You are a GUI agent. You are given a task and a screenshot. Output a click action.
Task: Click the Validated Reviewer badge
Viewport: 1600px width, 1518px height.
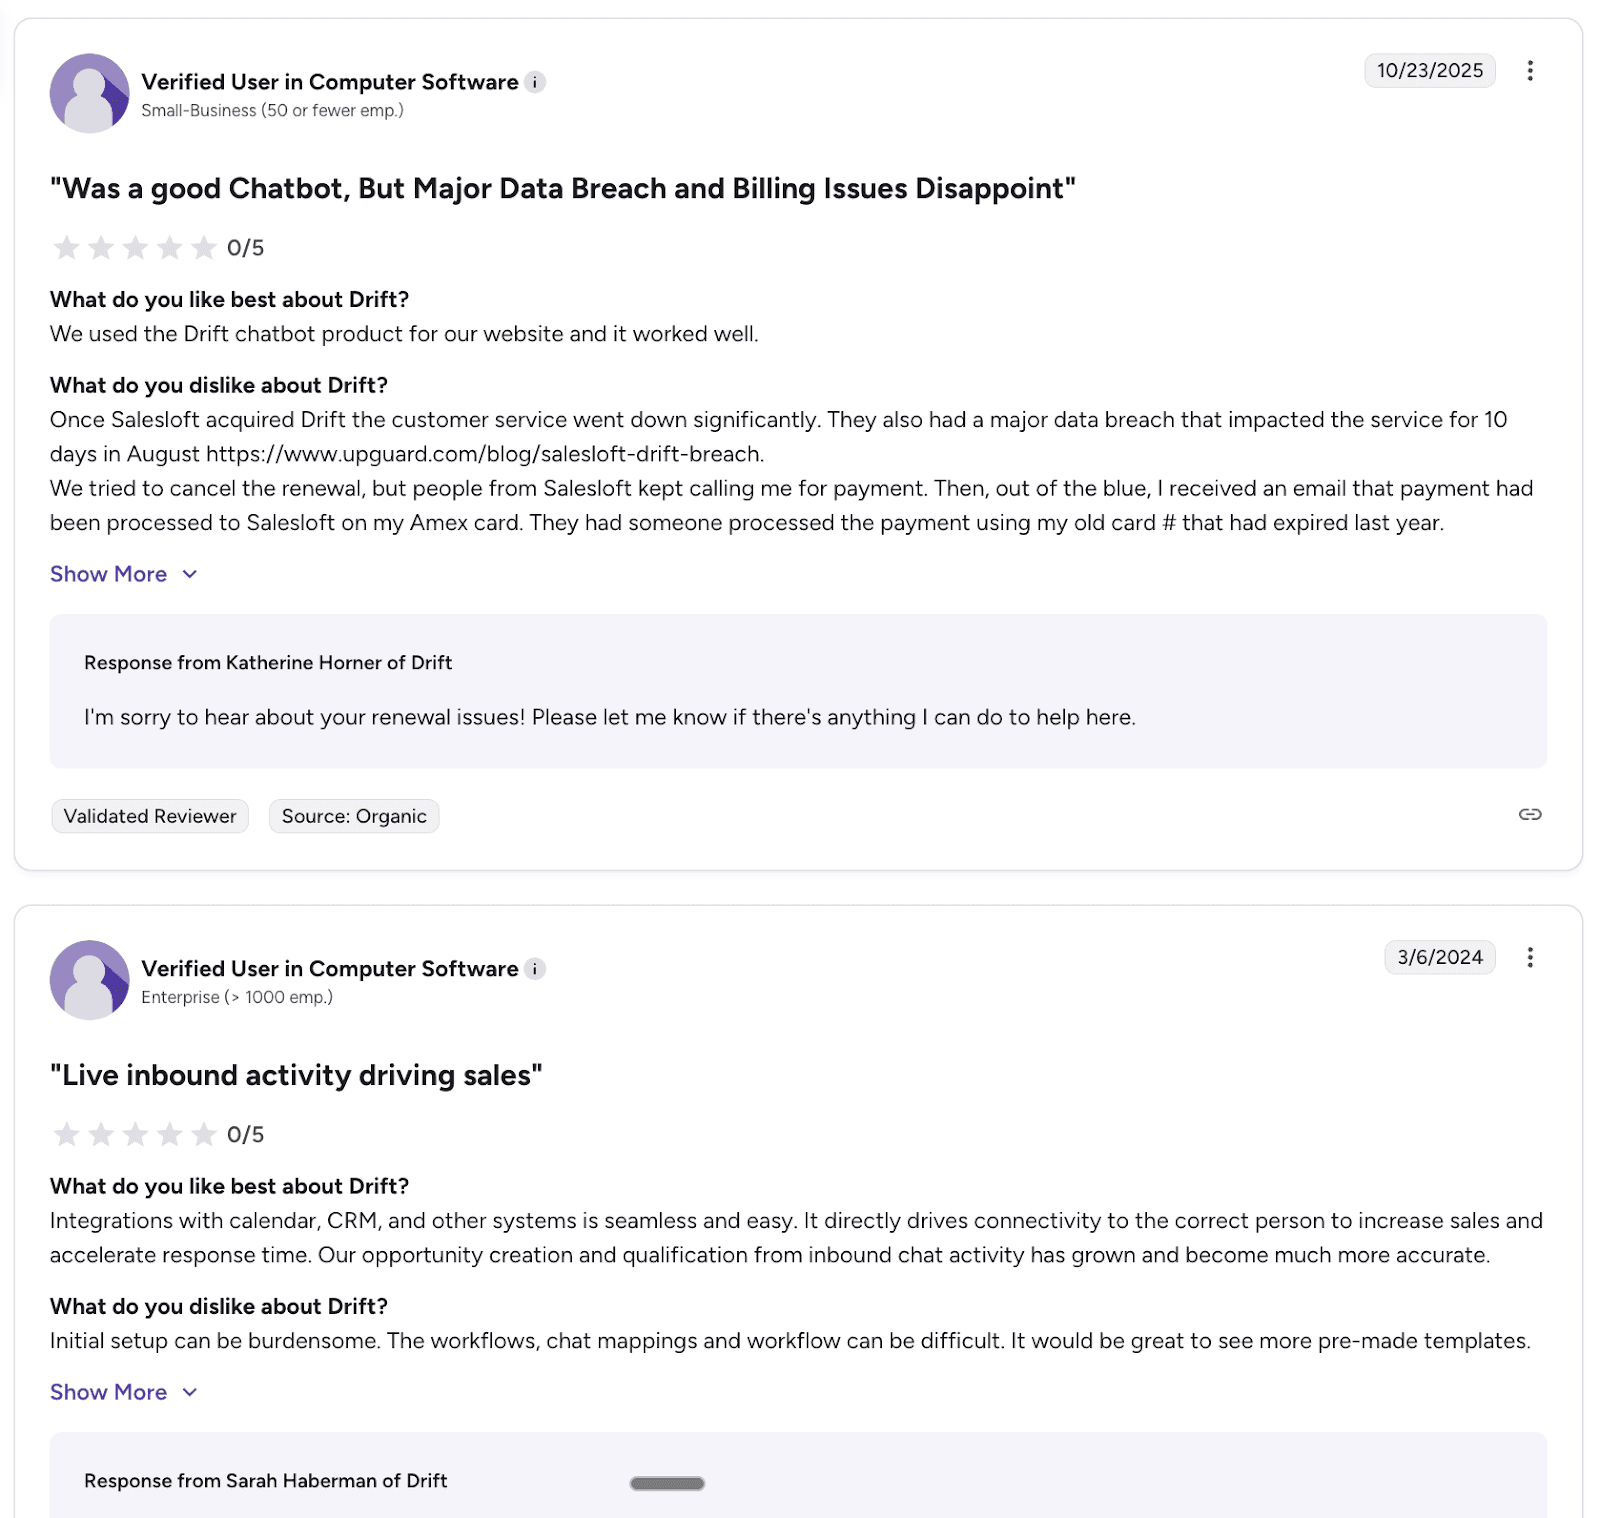[149, 815]
